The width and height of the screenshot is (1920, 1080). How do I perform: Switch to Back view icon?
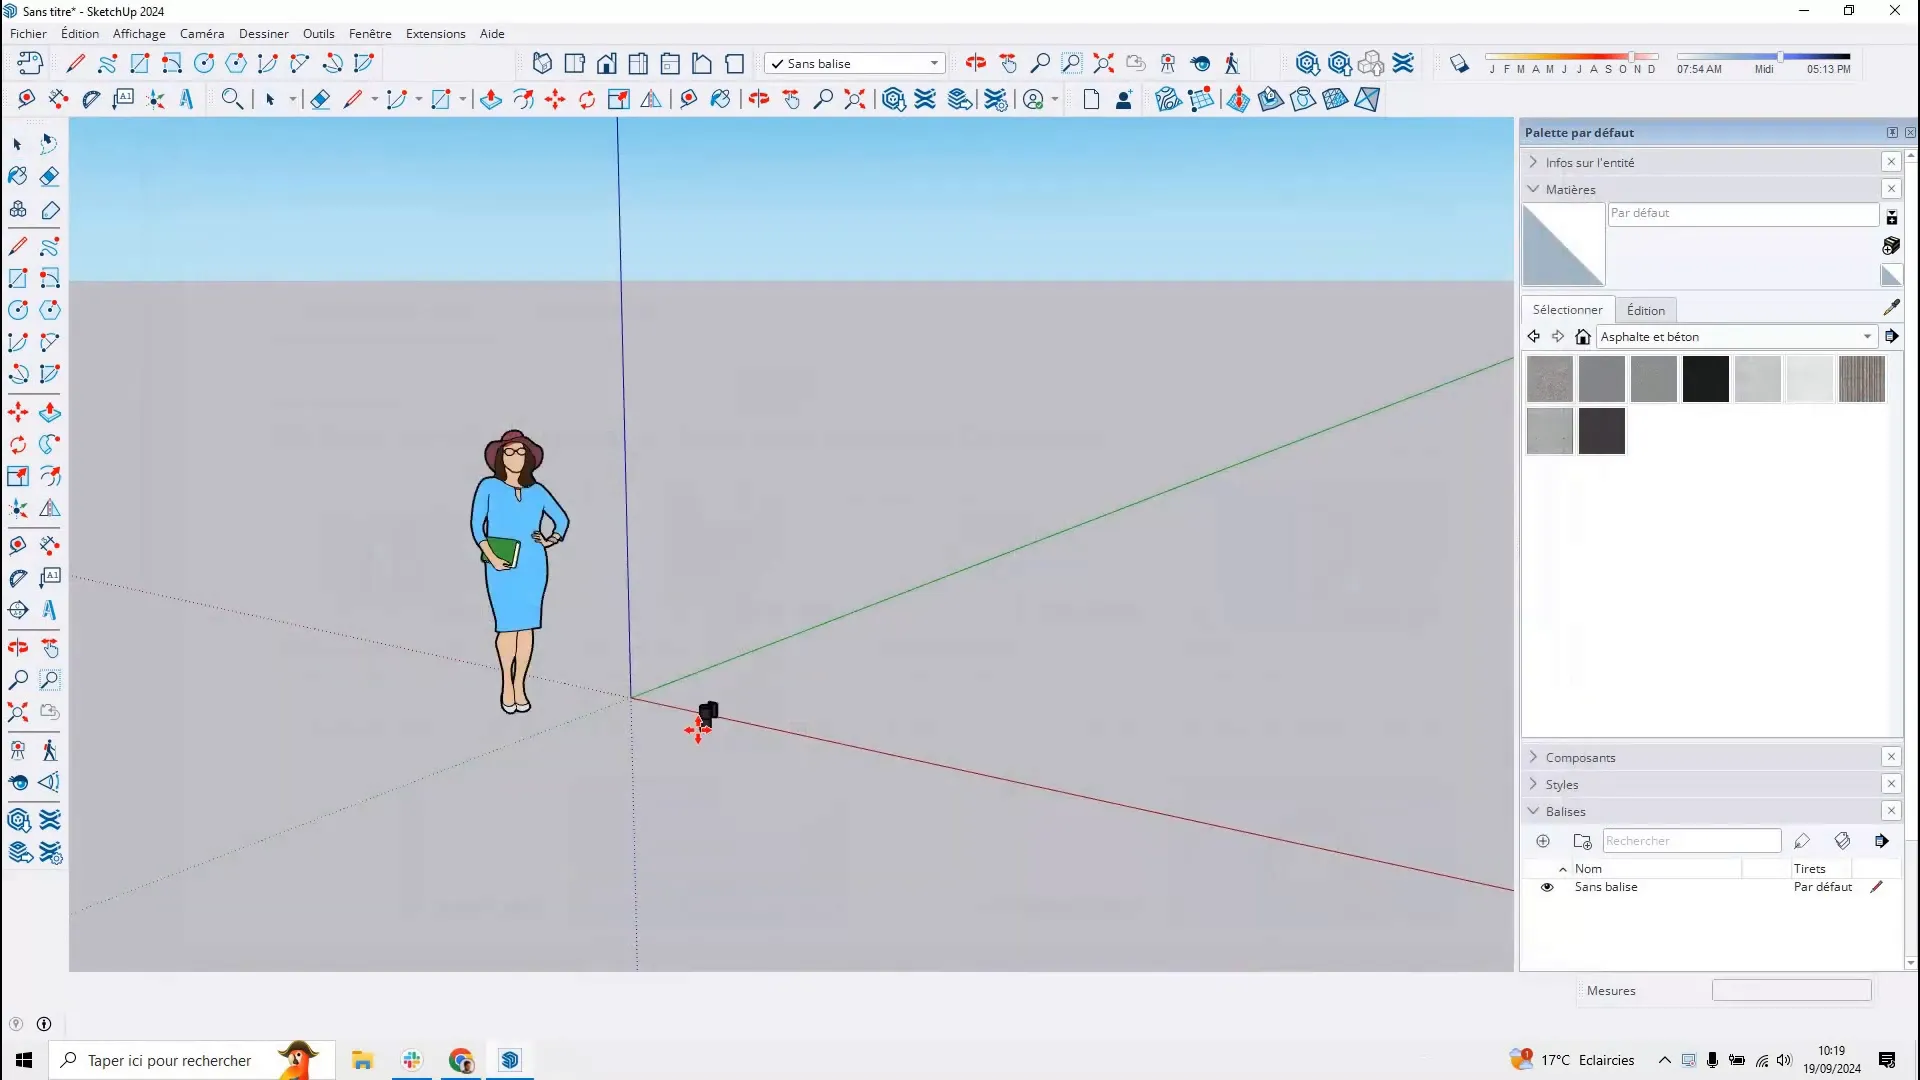point(670,63)
